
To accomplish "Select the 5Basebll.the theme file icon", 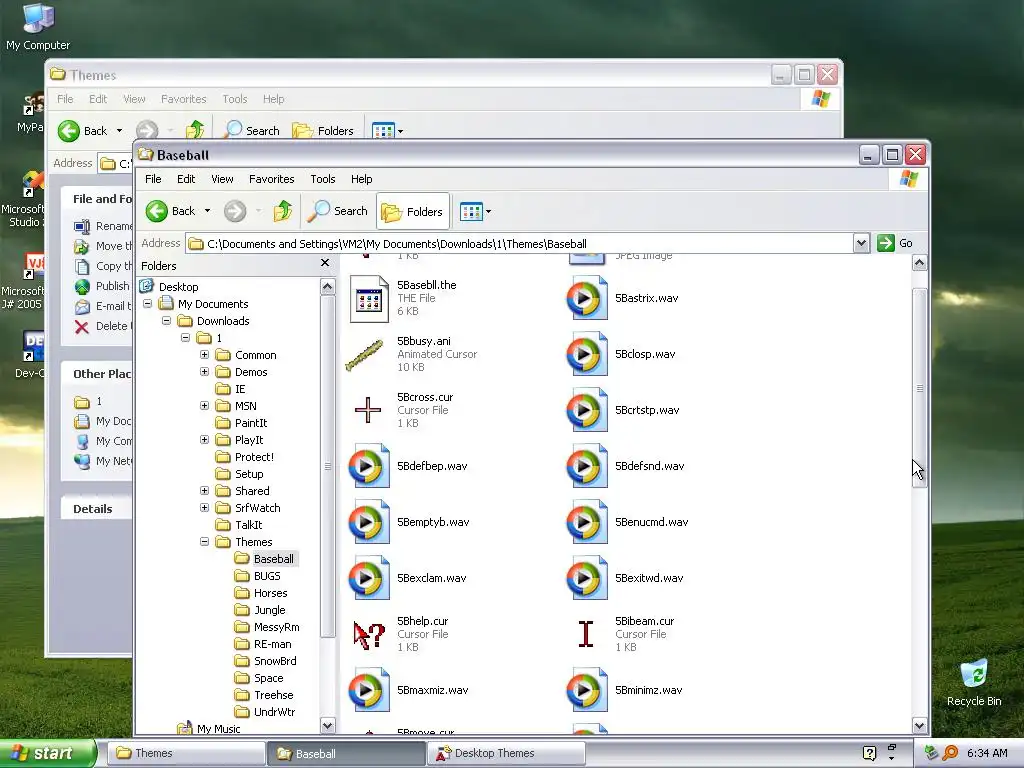I will click(368, 298).
